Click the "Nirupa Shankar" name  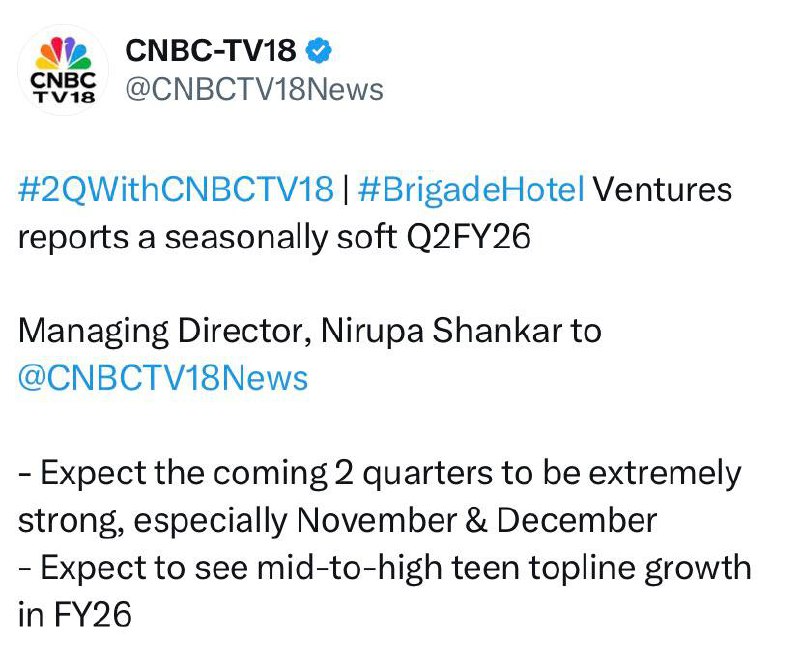(x=441, y=330)
